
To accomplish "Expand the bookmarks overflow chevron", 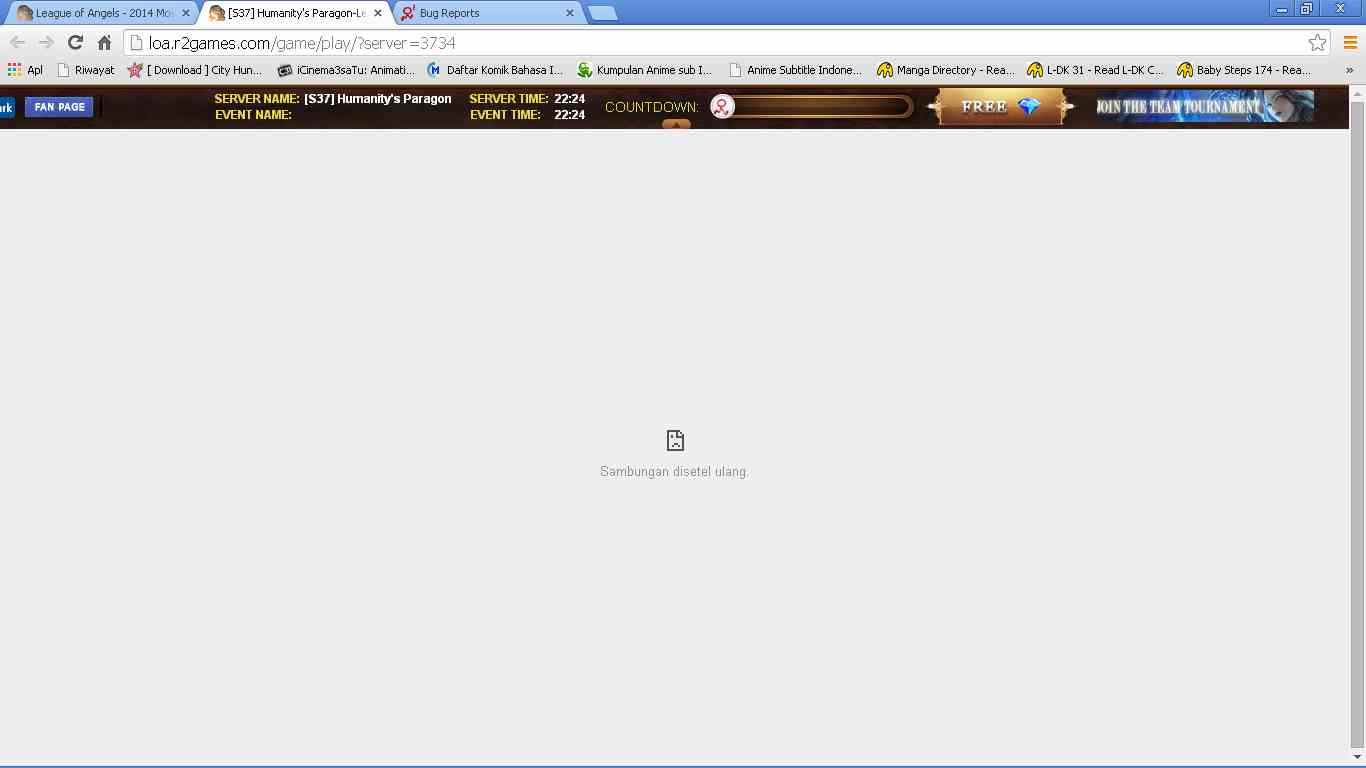I will 1349,70.
